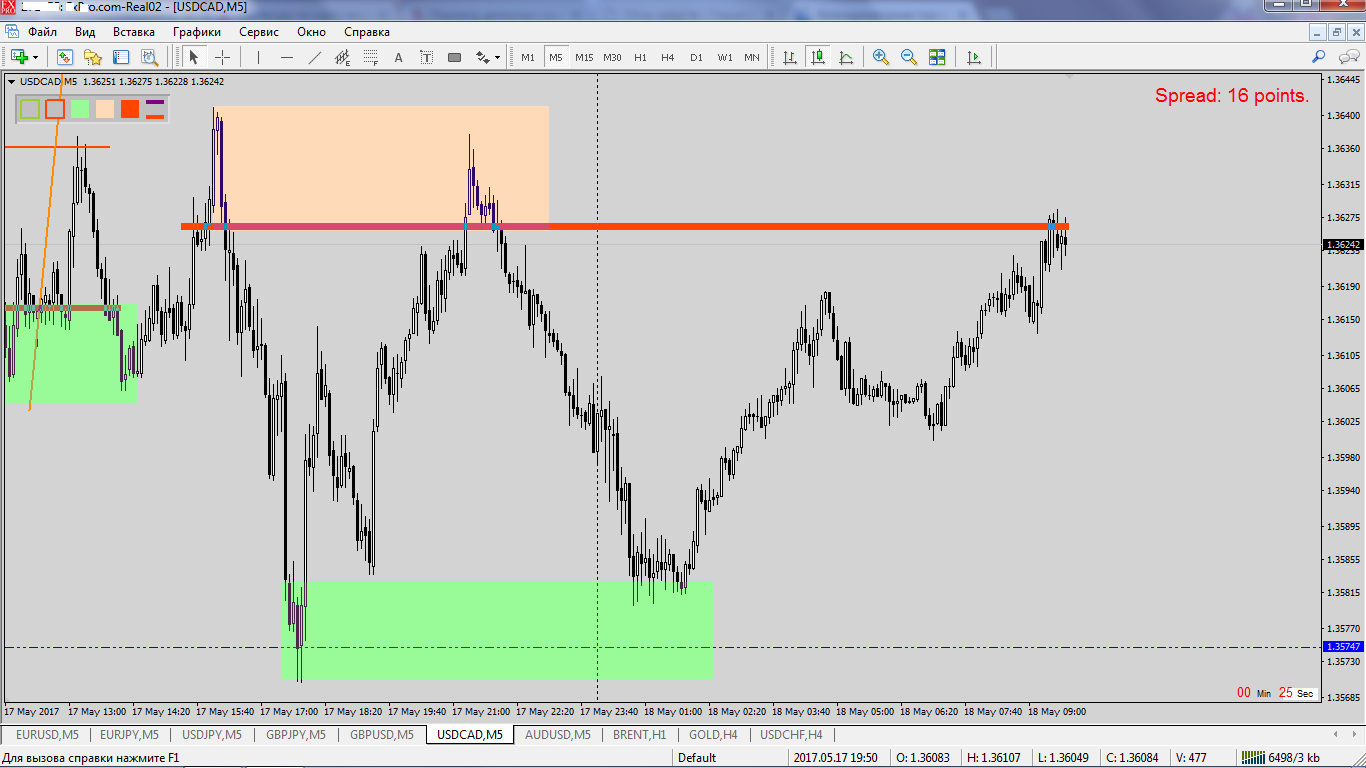1366x768 pixels.
Task: Open the Terminal window icon
Action: [121, 57]
